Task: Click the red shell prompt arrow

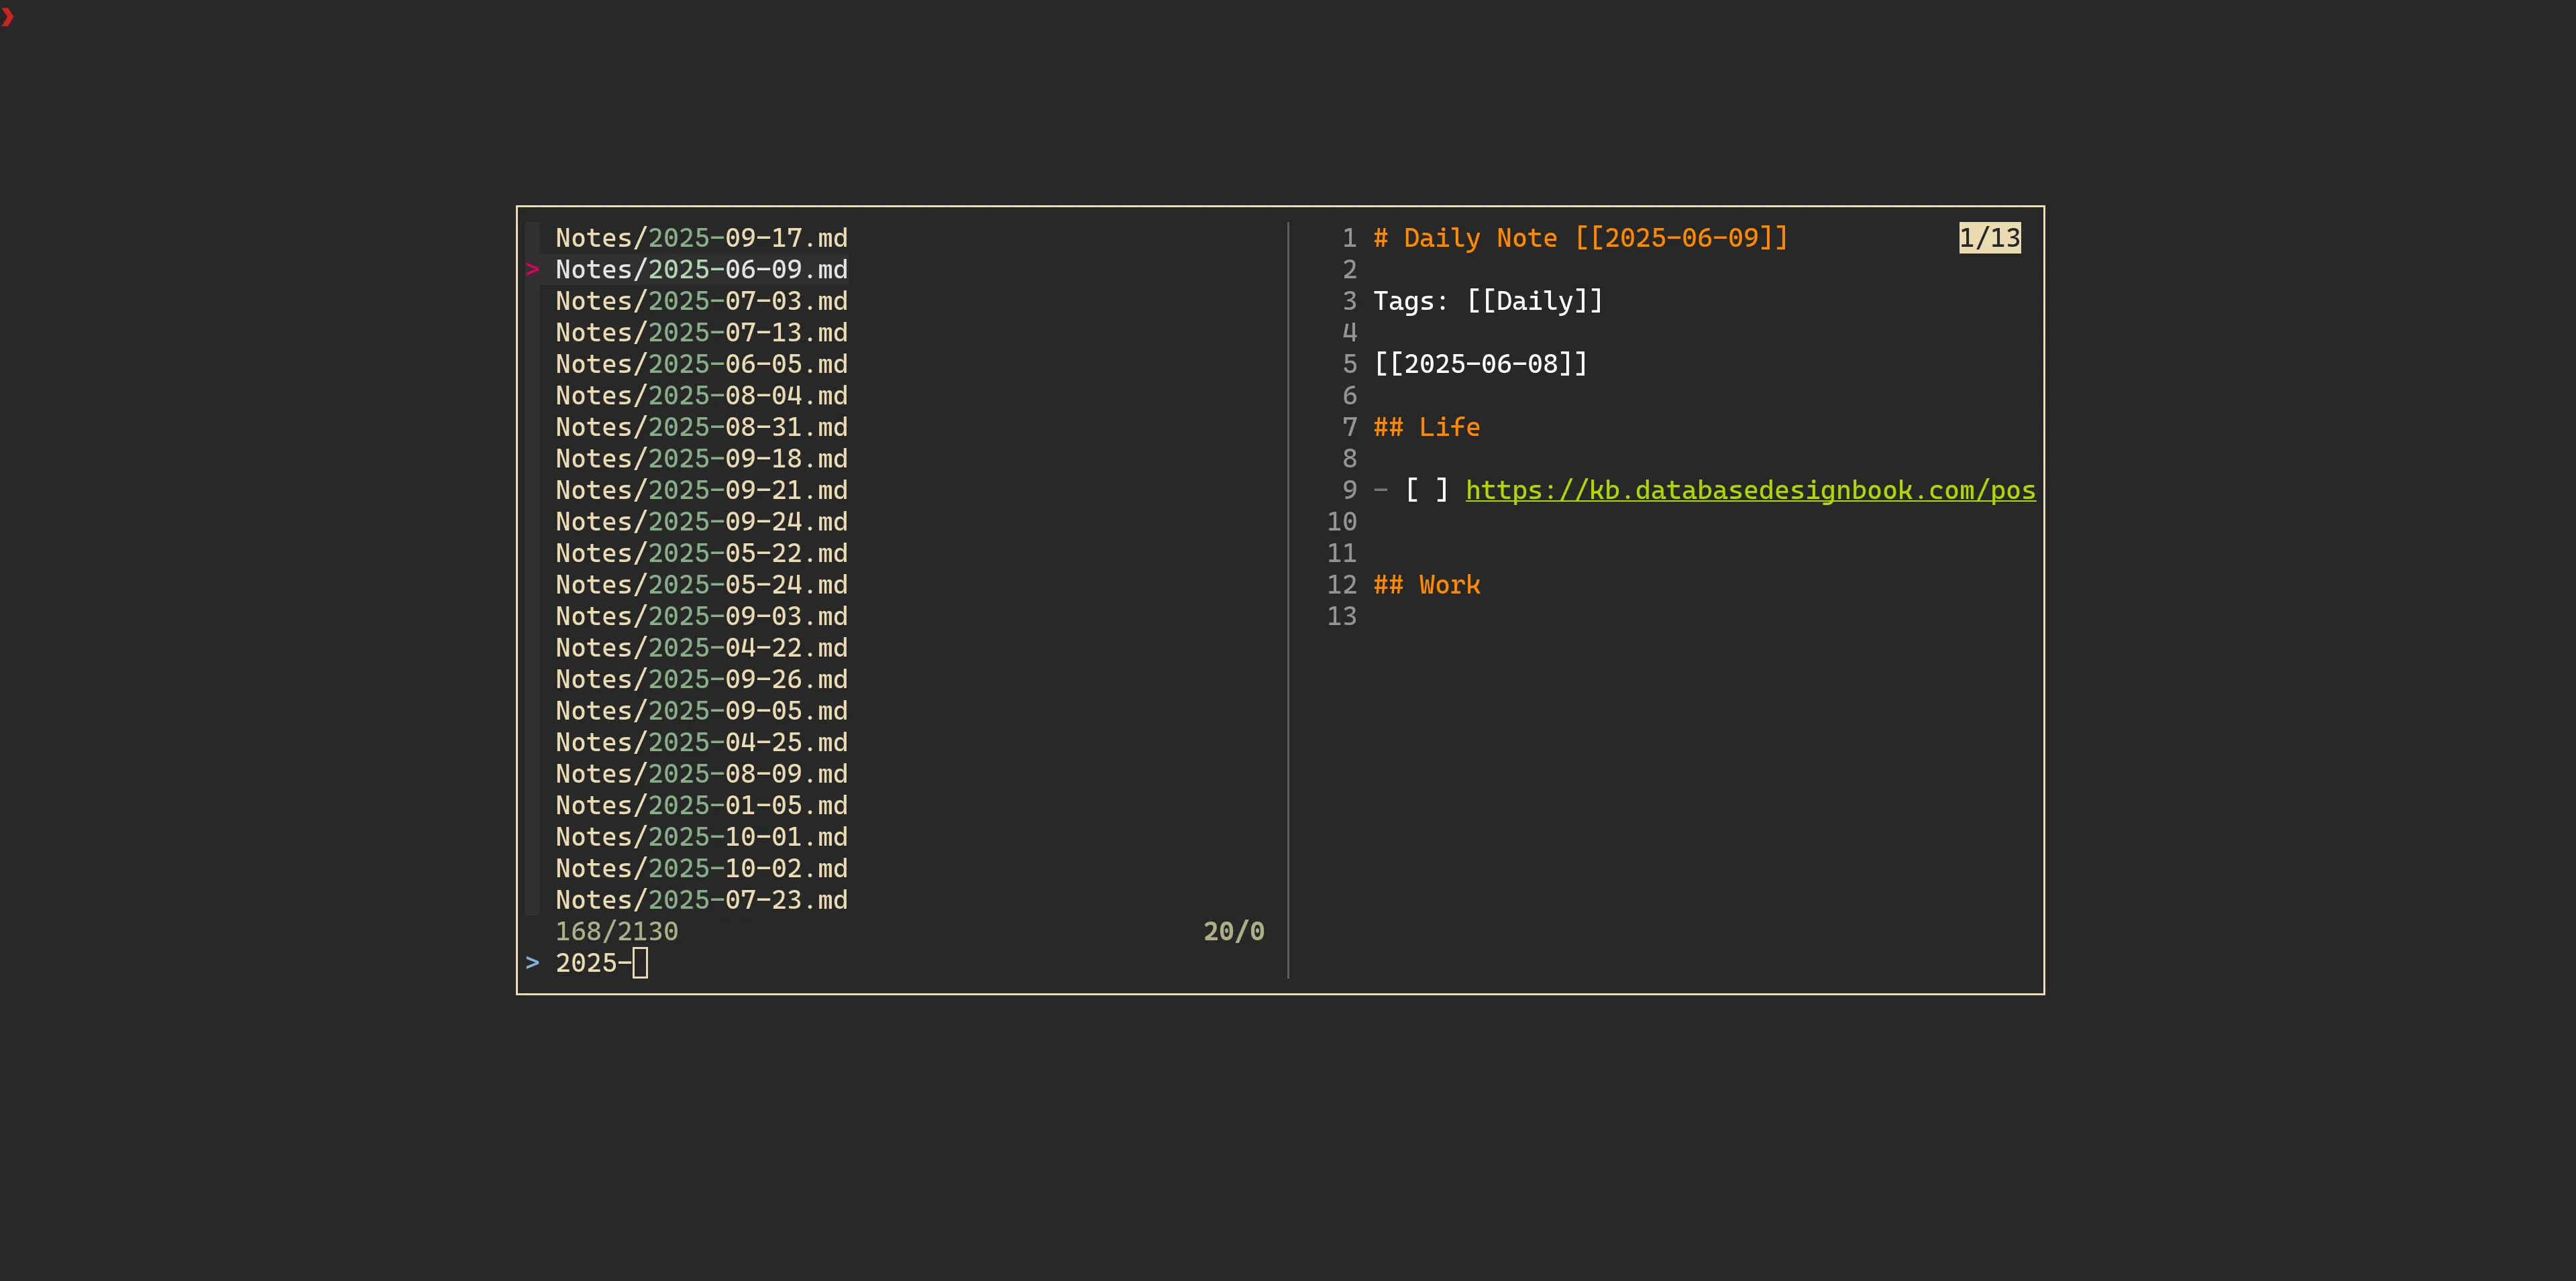Action: coord(8,17)
